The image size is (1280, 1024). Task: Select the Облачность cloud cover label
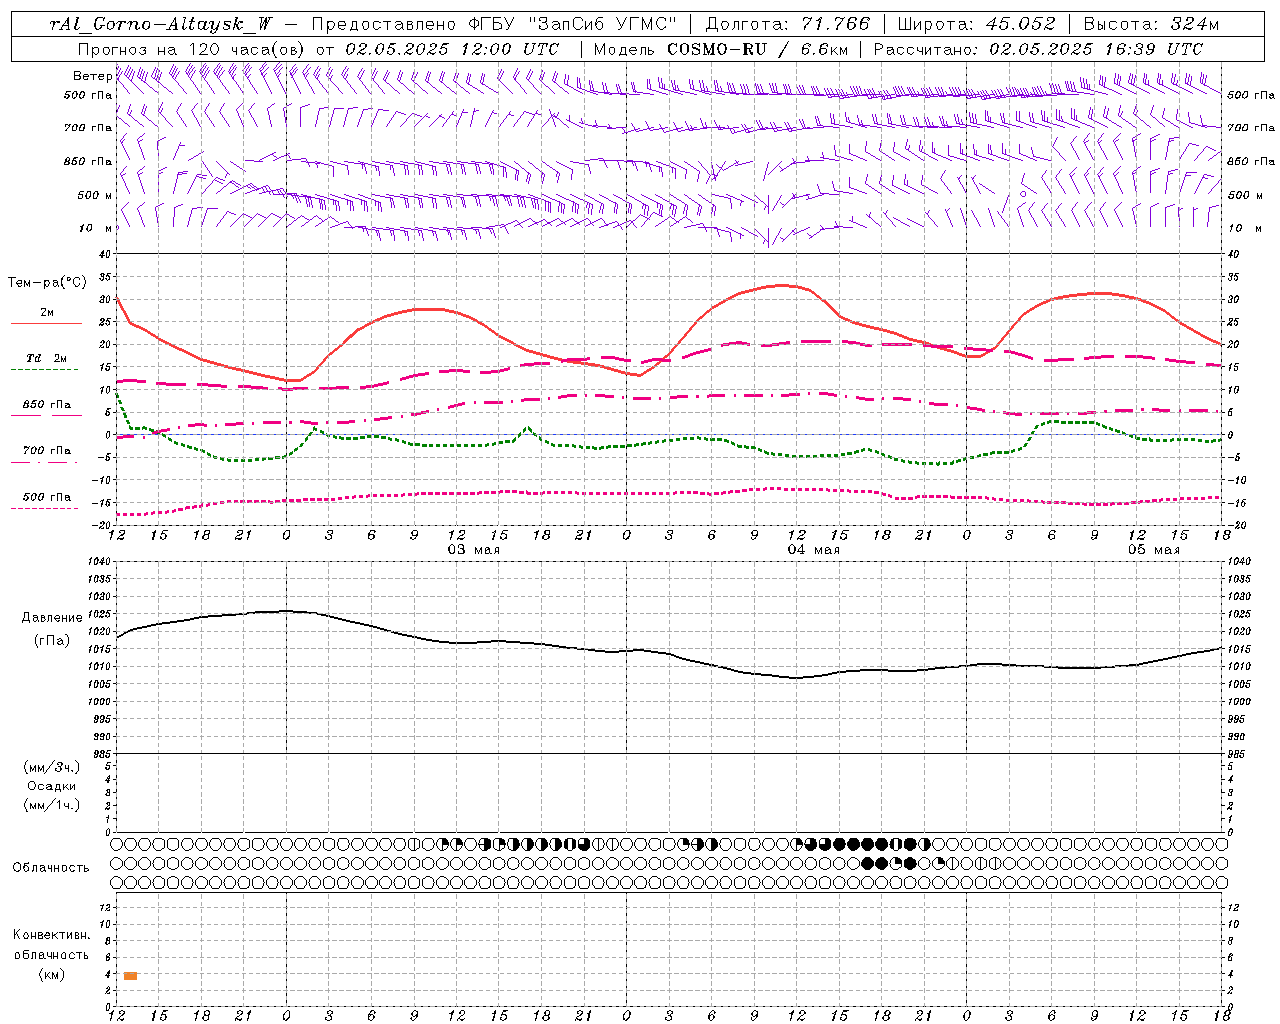[51, 867]
